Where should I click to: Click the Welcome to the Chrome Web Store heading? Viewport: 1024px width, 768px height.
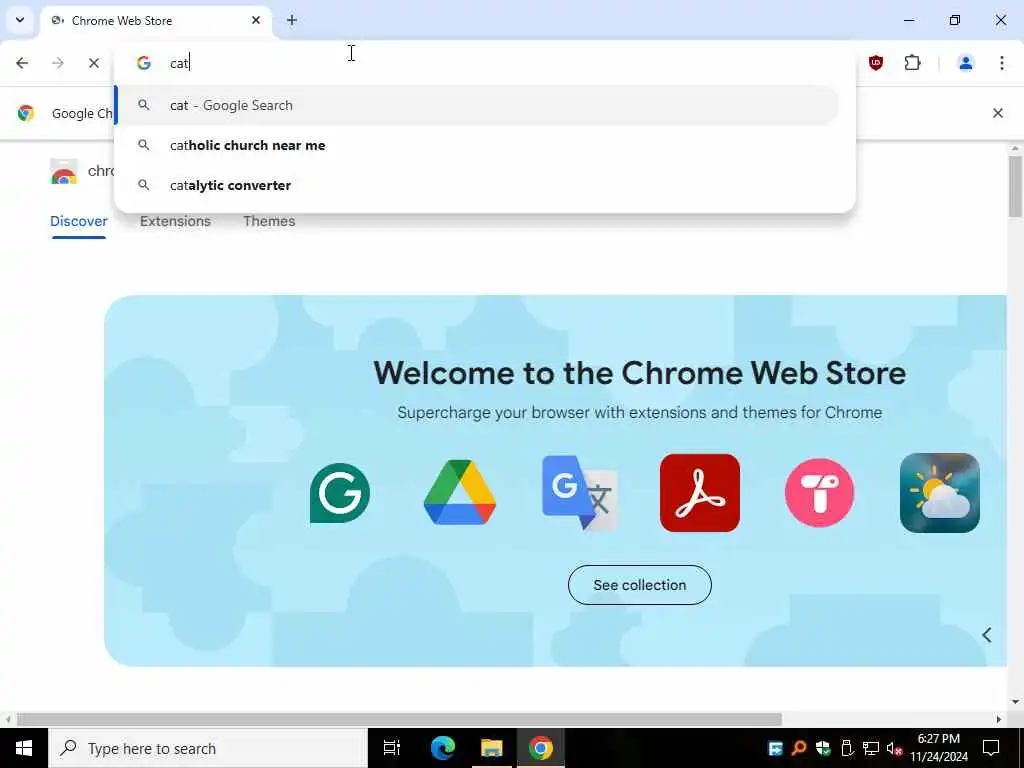pyautogui.click(x=639, y=373)
